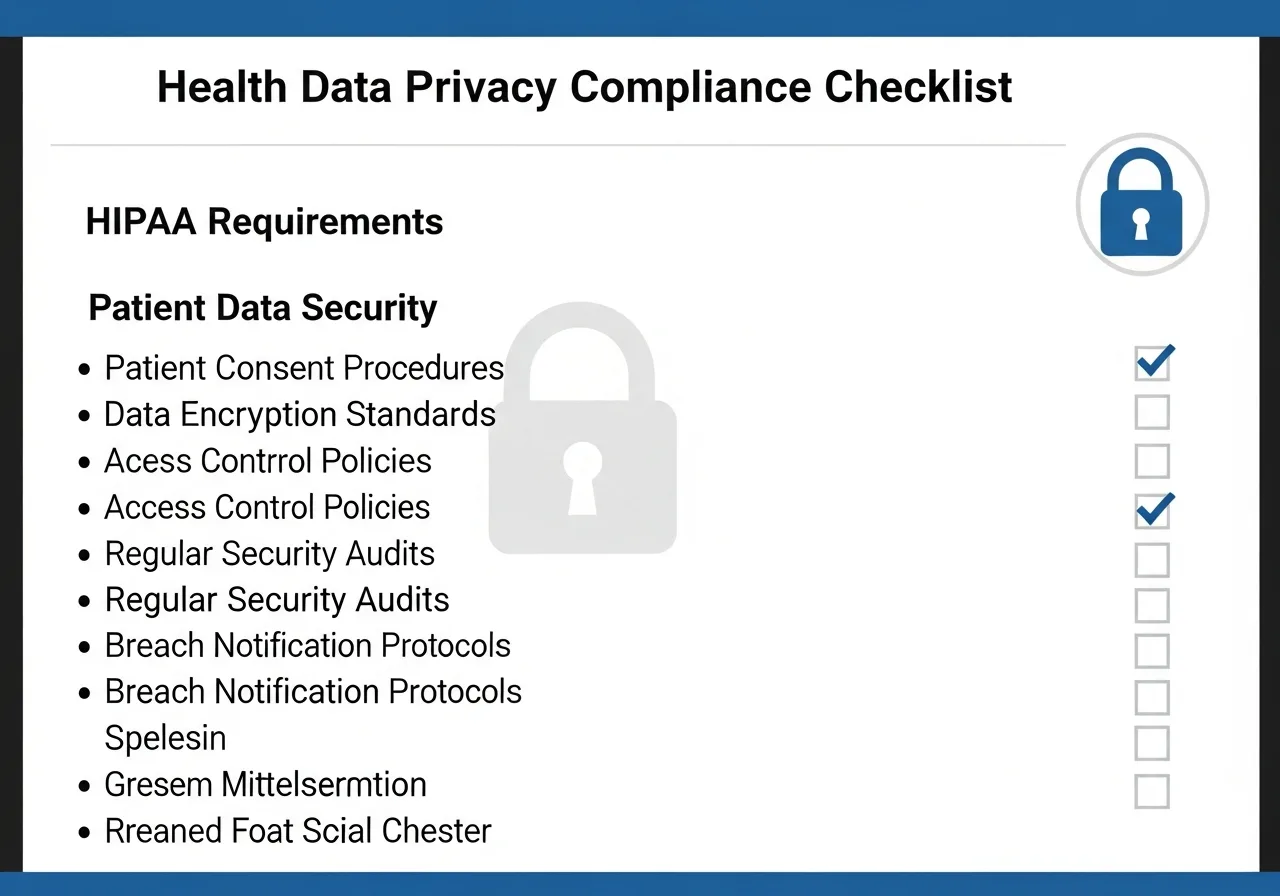Viewport: 1280px width, 896px height.
Task: Mark the Gresem Mittelsermtion checkbox
Action: pos(1152,790)
